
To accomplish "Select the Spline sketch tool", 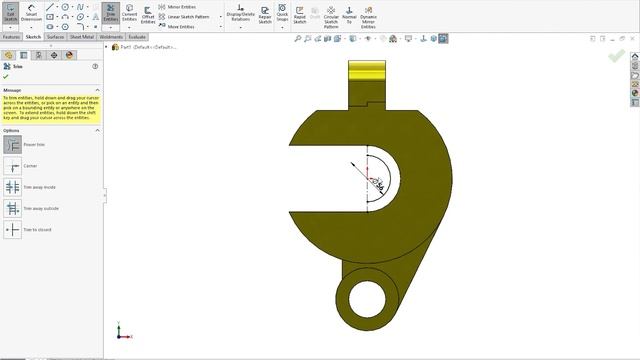I will [80, 7].
